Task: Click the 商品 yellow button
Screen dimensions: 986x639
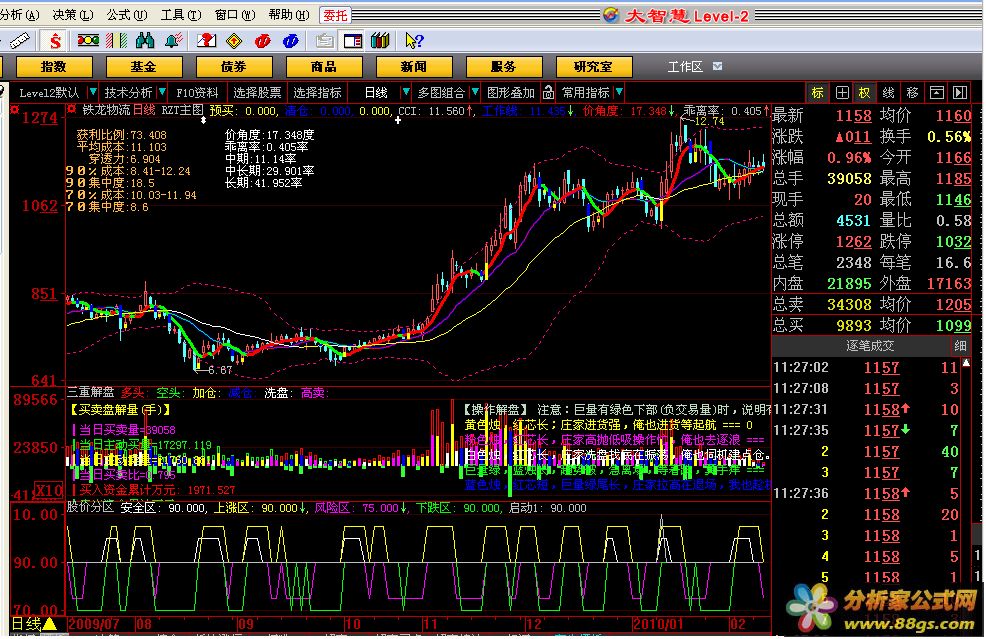Action: click(324, 67)
